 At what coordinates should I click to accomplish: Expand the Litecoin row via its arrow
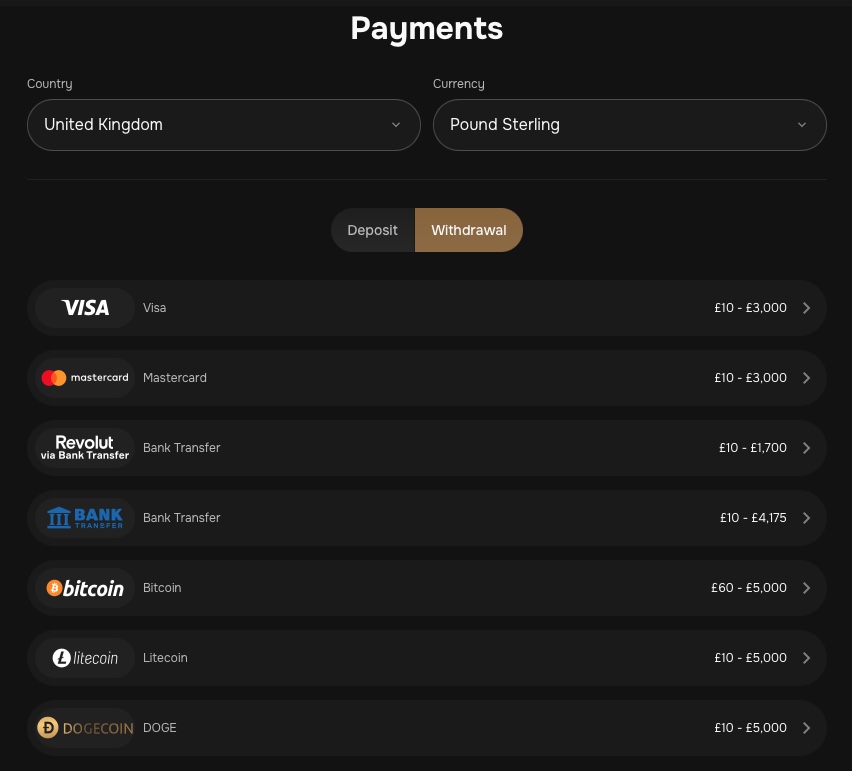click(806, 657)
